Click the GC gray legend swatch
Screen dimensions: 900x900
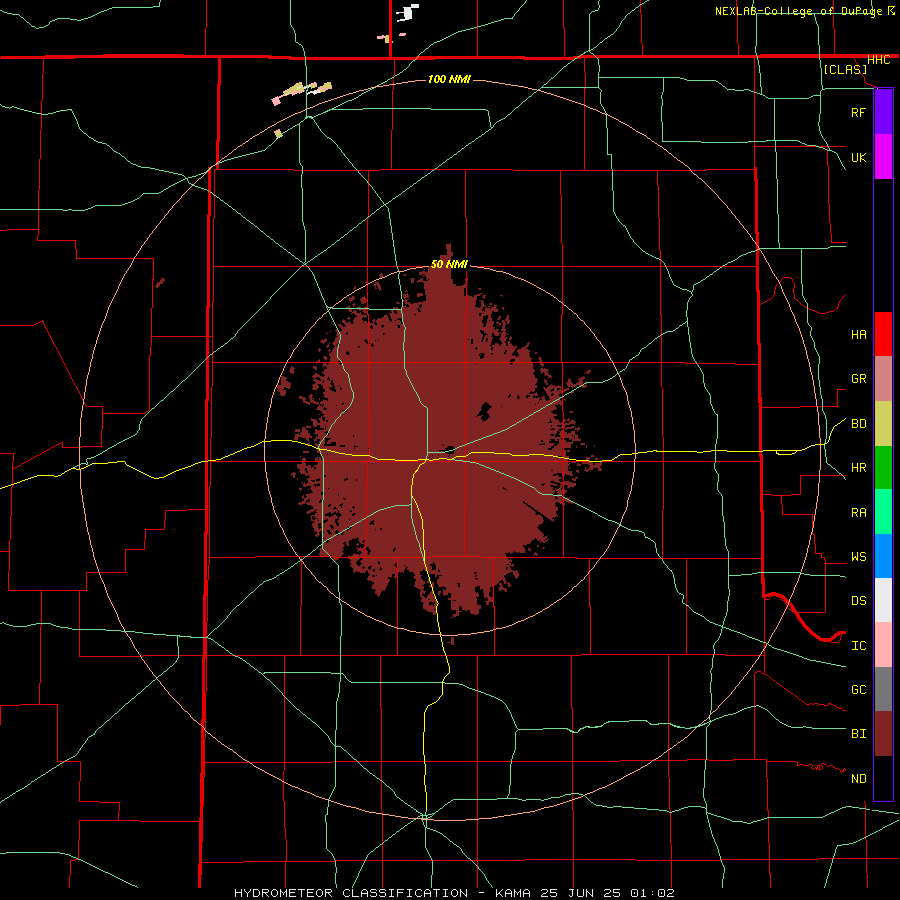(x=883, y=689)
